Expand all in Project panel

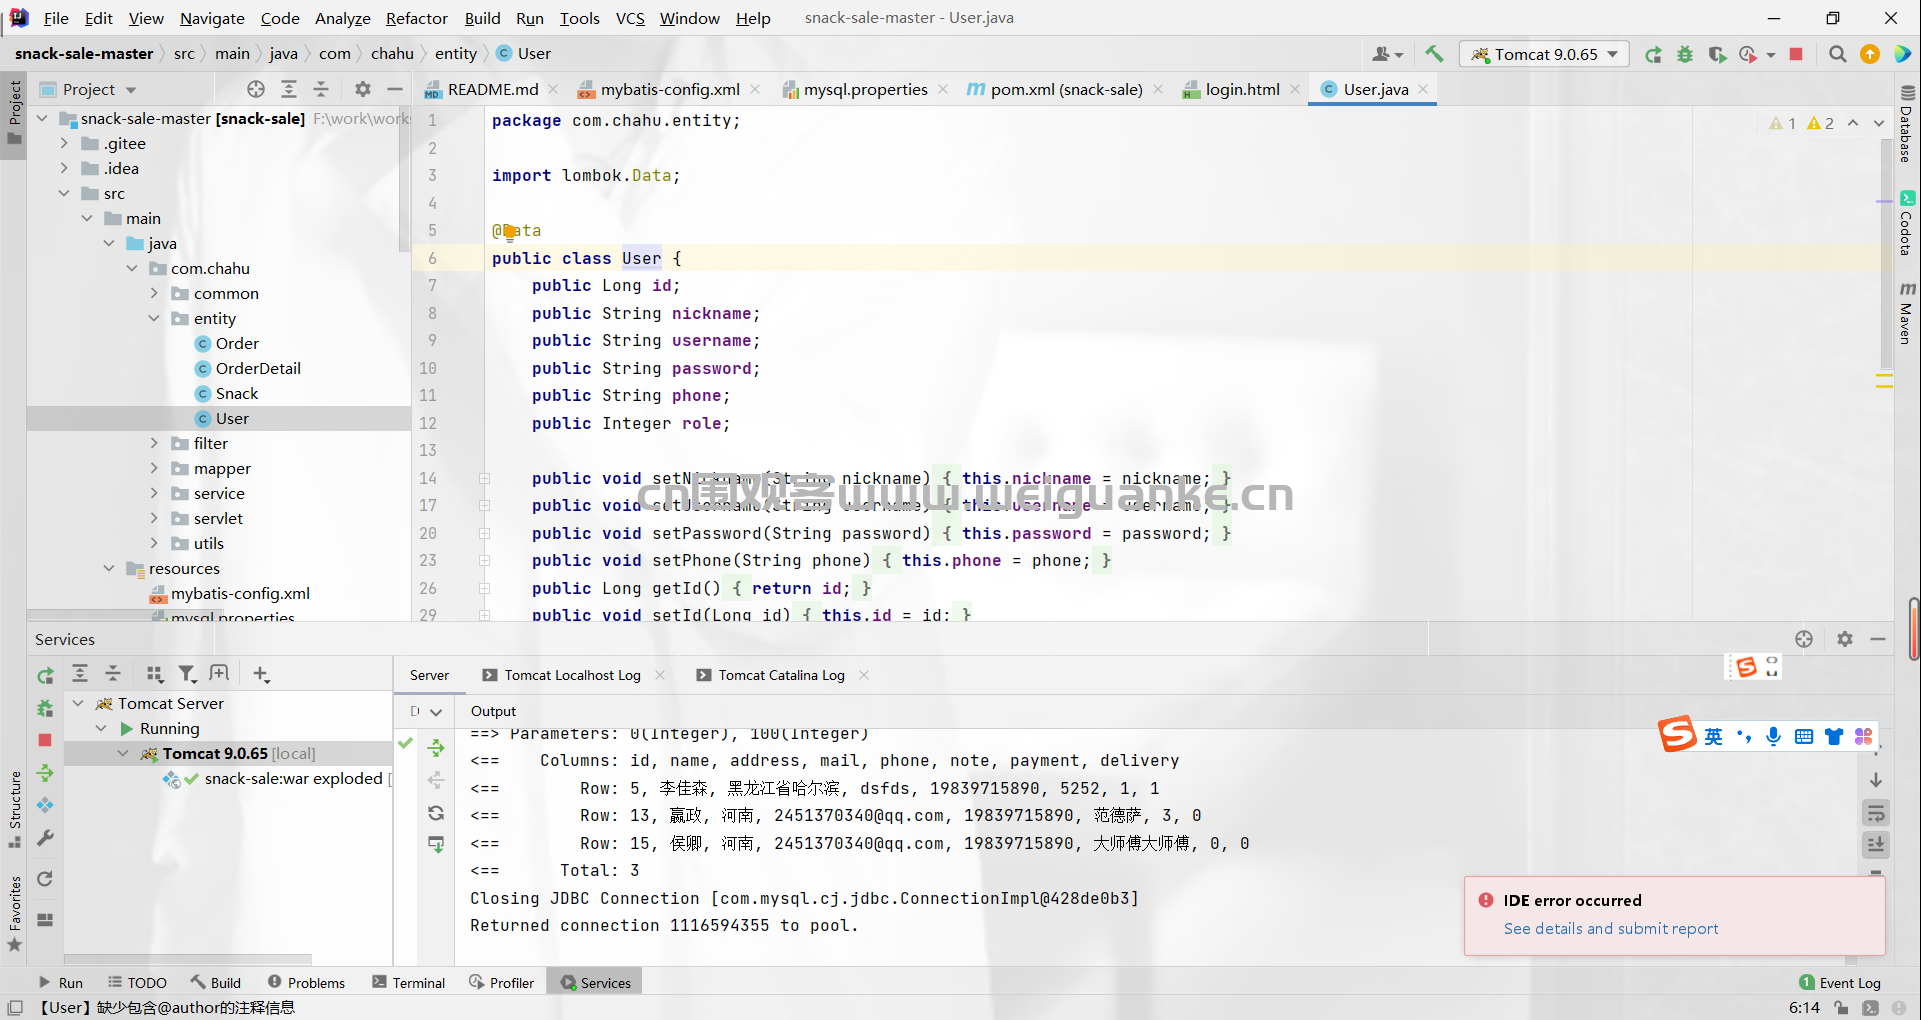(x=289, y=89)
